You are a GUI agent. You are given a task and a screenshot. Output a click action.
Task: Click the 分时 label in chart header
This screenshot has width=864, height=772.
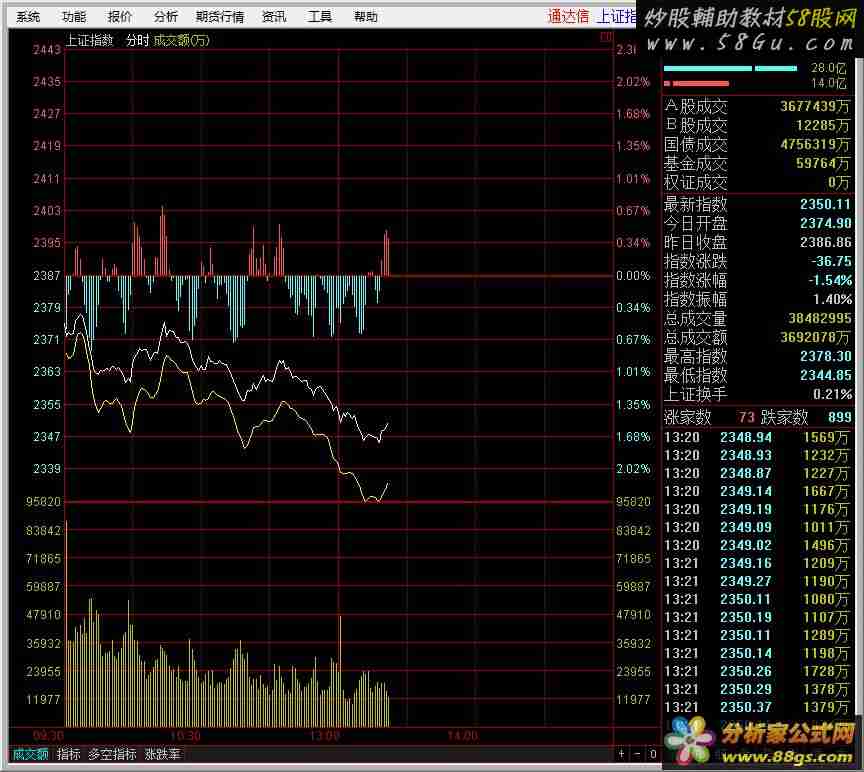(x=137, y=40)
